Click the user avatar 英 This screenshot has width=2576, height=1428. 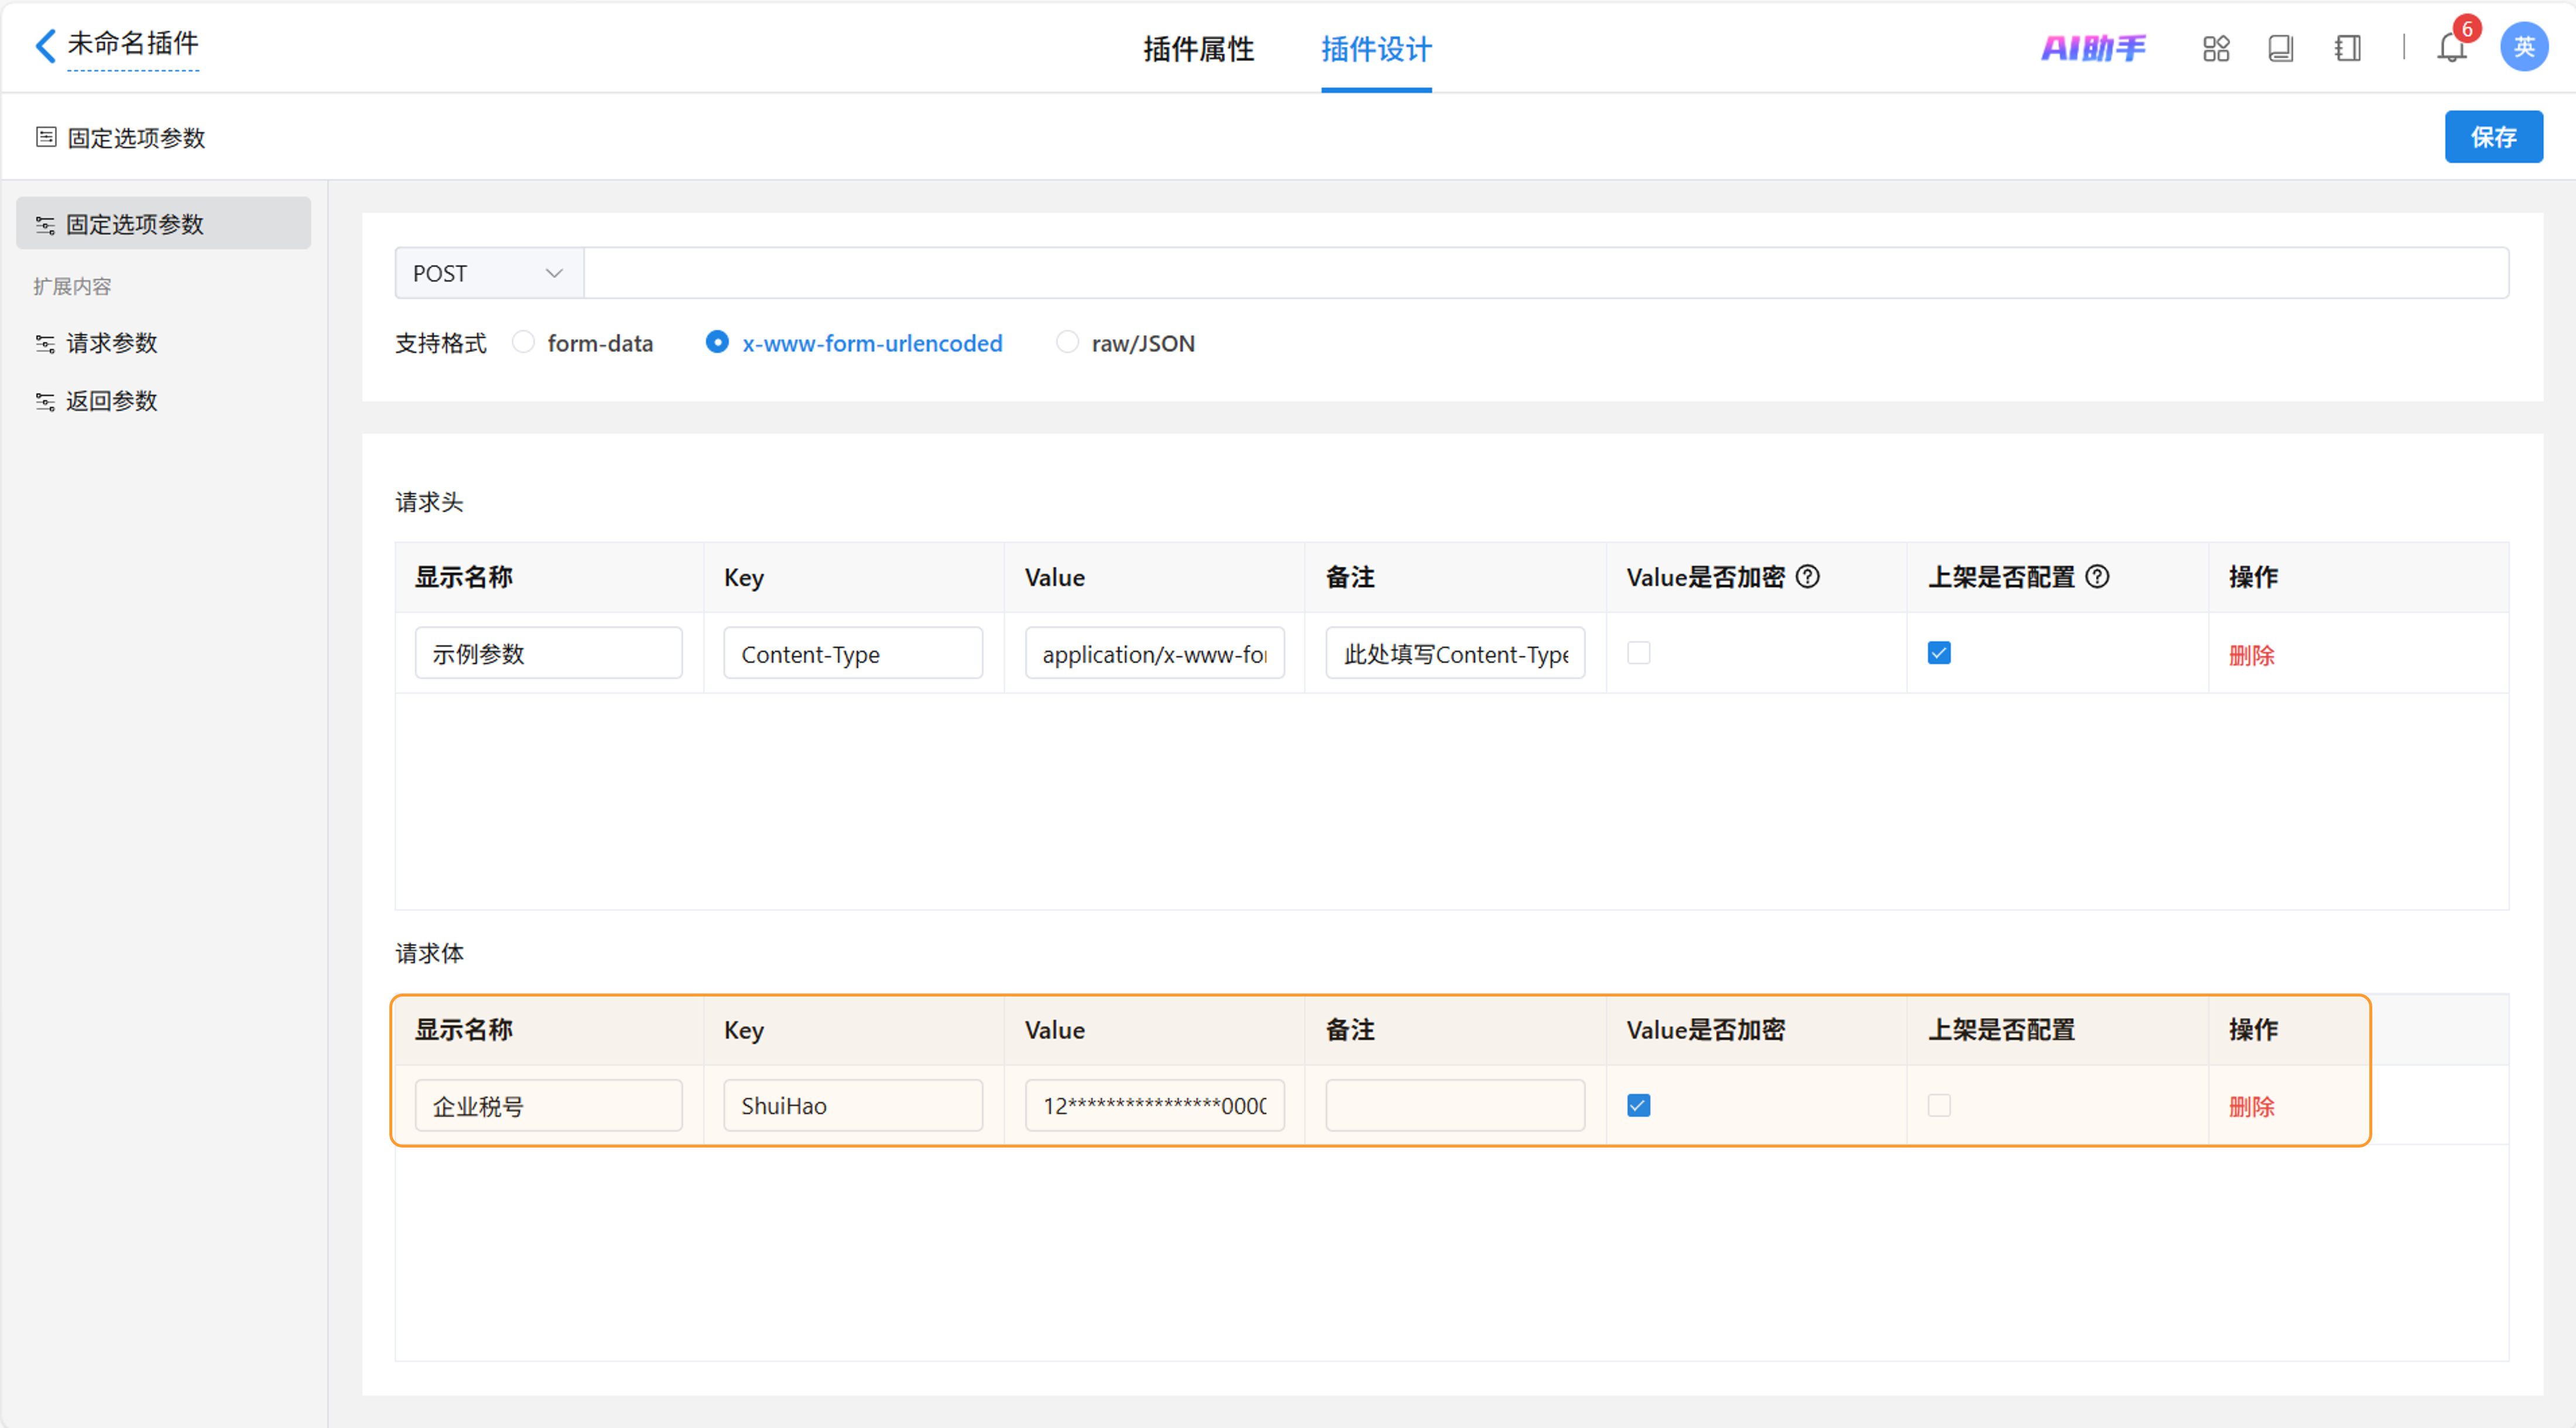(x=2523, y=47)
